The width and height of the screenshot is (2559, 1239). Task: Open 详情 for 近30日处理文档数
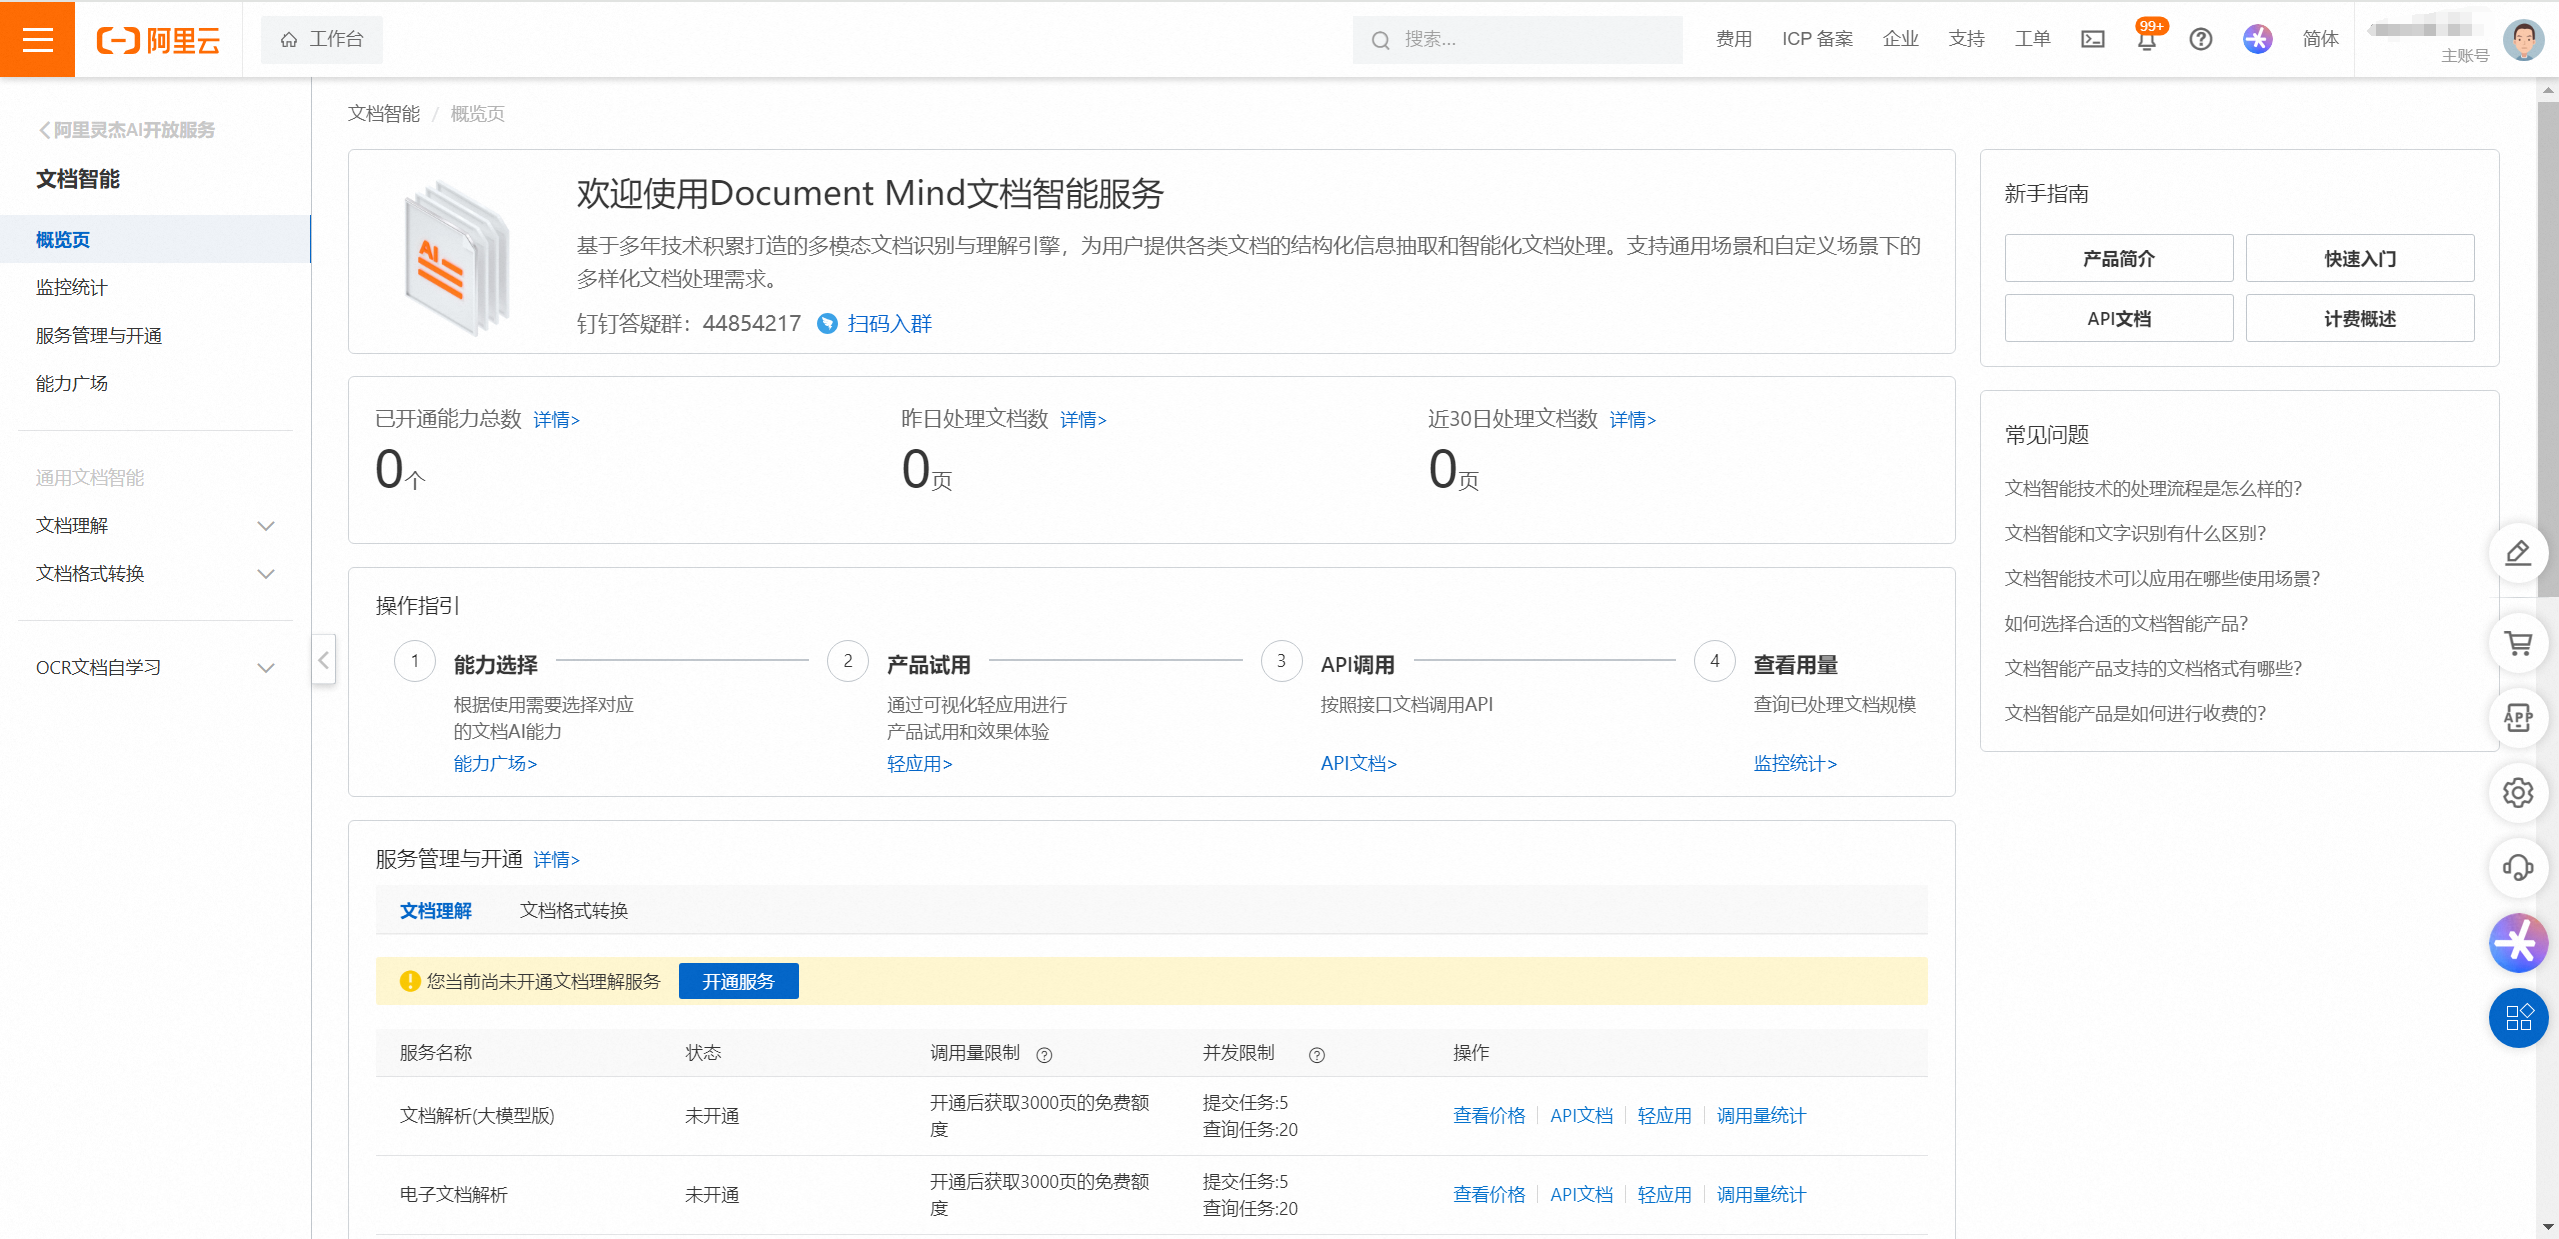(1632, 420)
